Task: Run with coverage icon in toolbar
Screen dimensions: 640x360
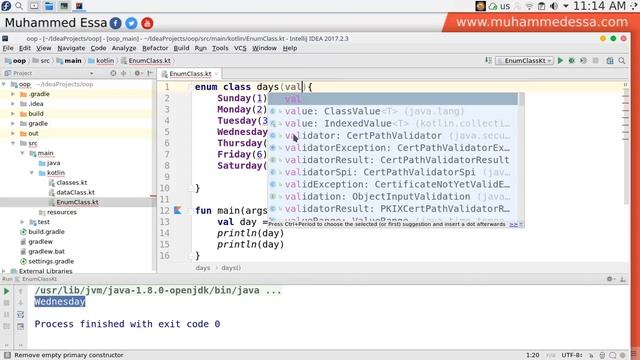Action: coord(584,60)
